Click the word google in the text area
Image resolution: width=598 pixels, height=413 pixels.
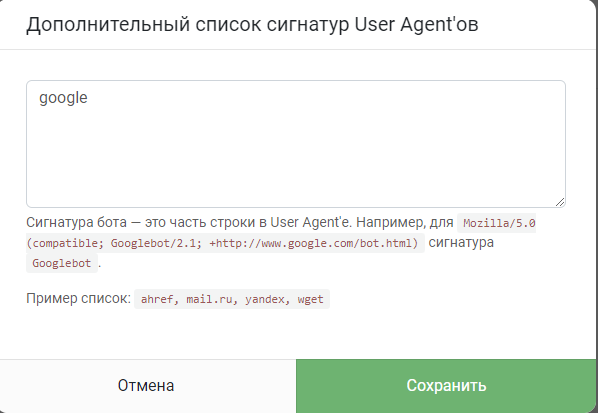click(x=63, y=98)
